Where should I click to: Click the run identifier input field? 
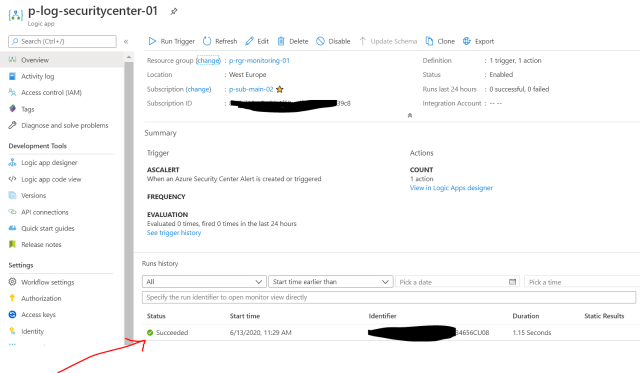tap(389, 297)
